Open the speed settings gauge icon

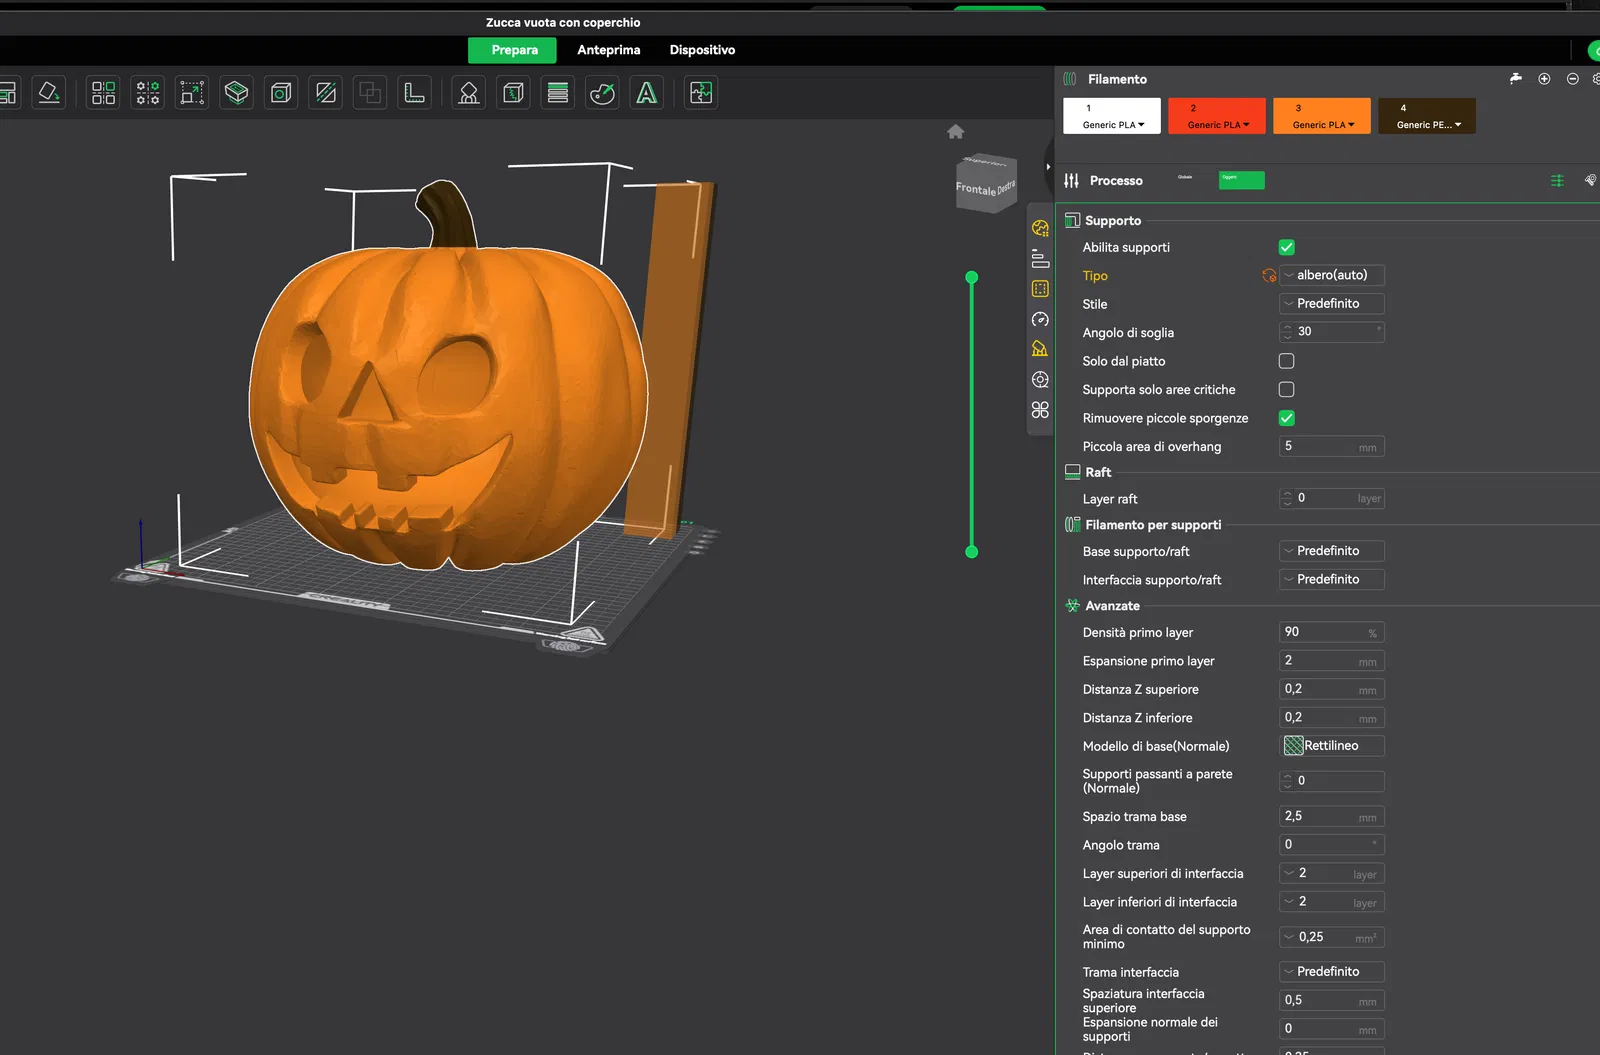click(x=1040, y=319)
